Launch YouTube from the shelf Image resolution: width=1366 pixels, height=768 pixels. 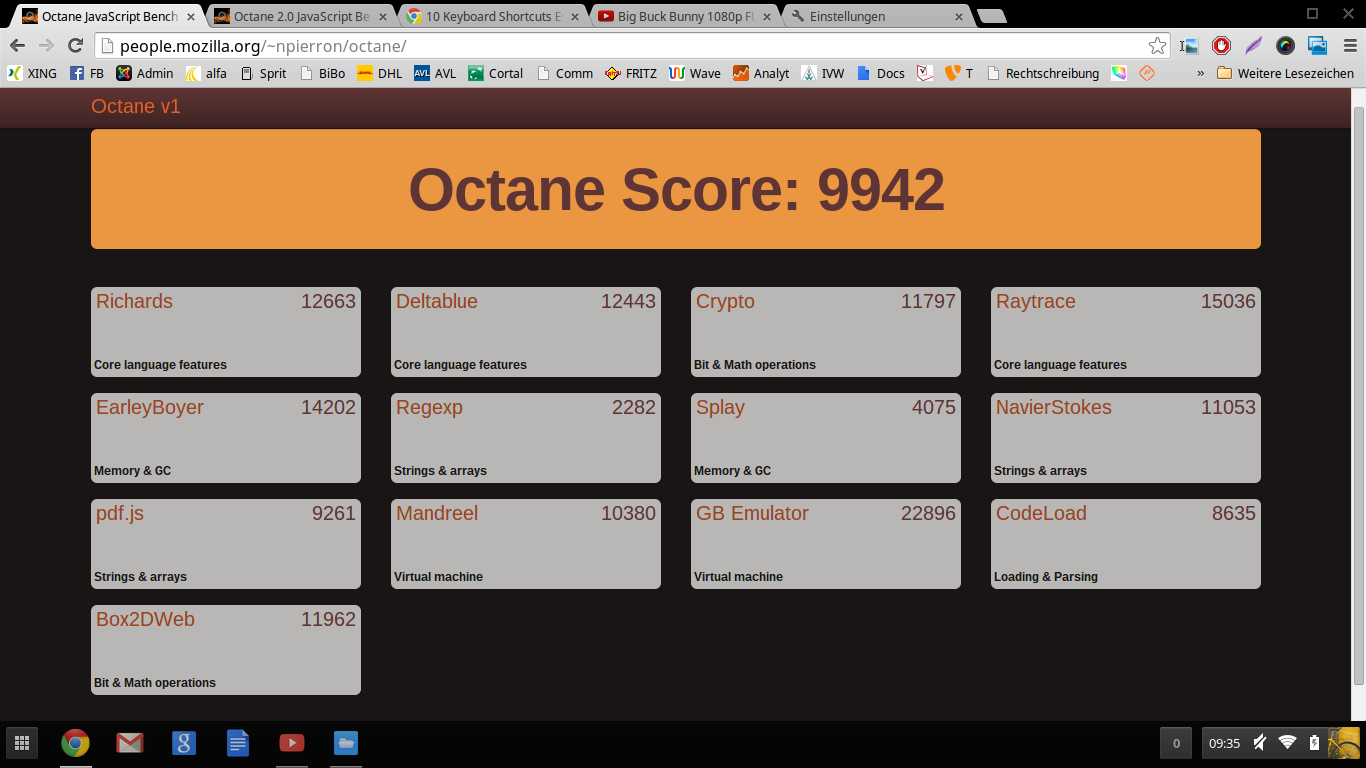(x=291, y=743)
